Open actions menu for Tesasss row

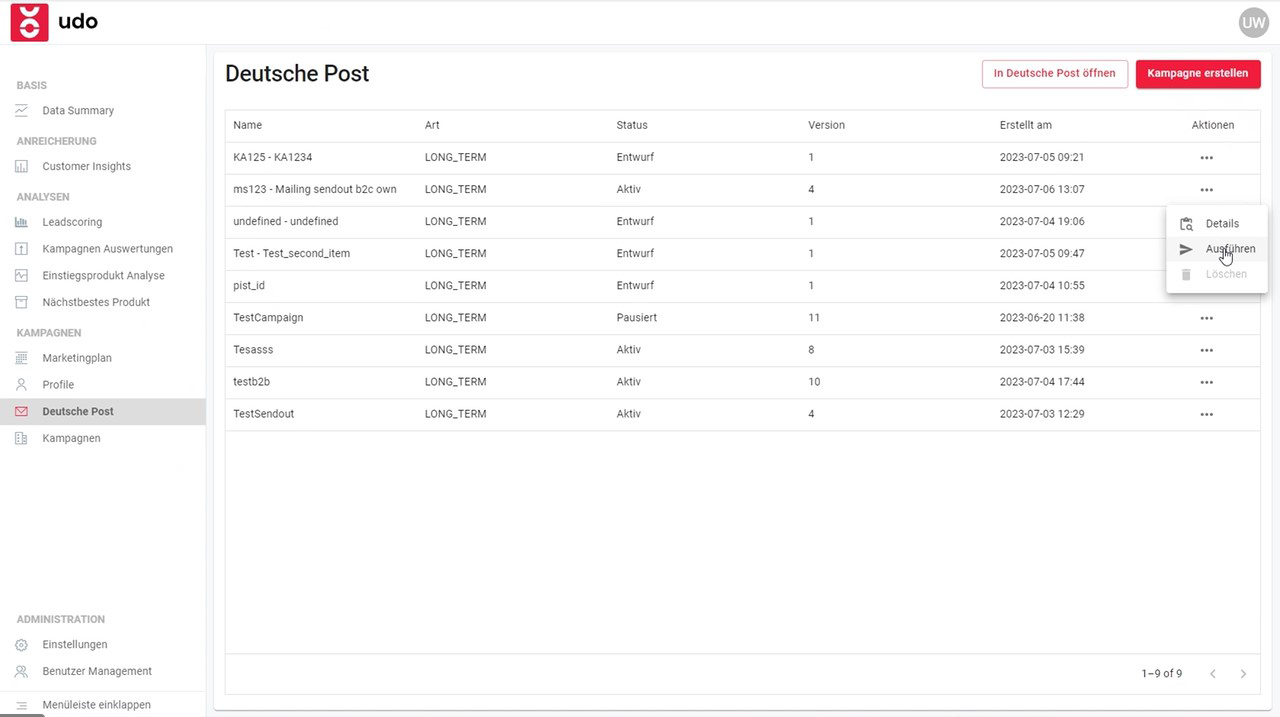coord(1207,350)
